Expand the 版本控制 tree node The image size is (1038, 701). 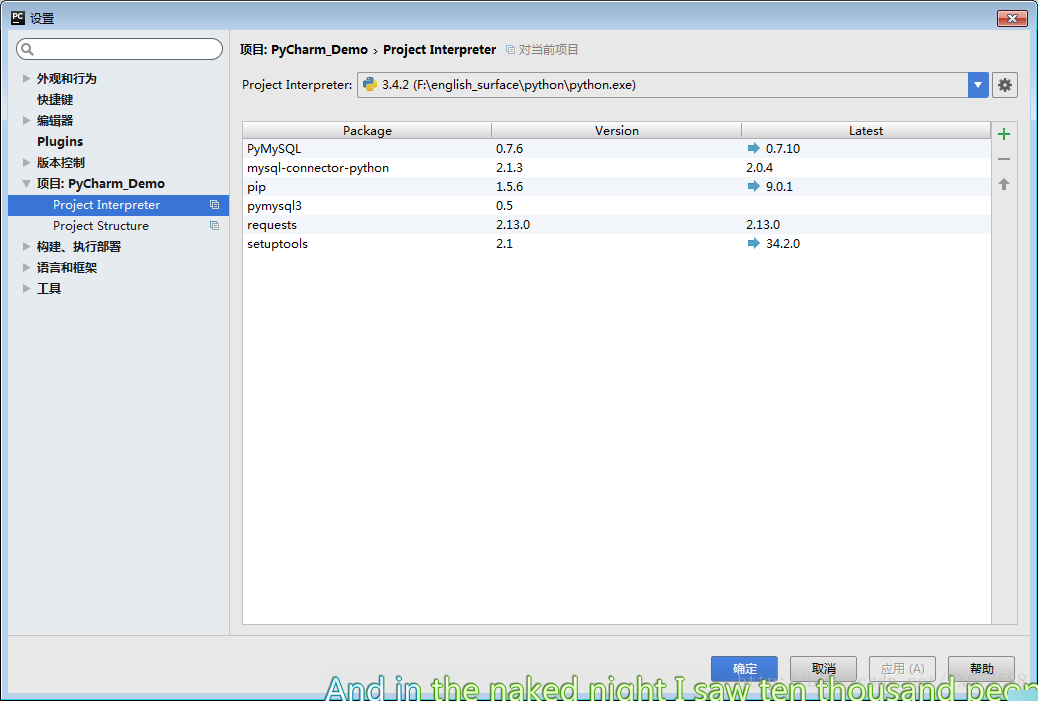point(26,162)
